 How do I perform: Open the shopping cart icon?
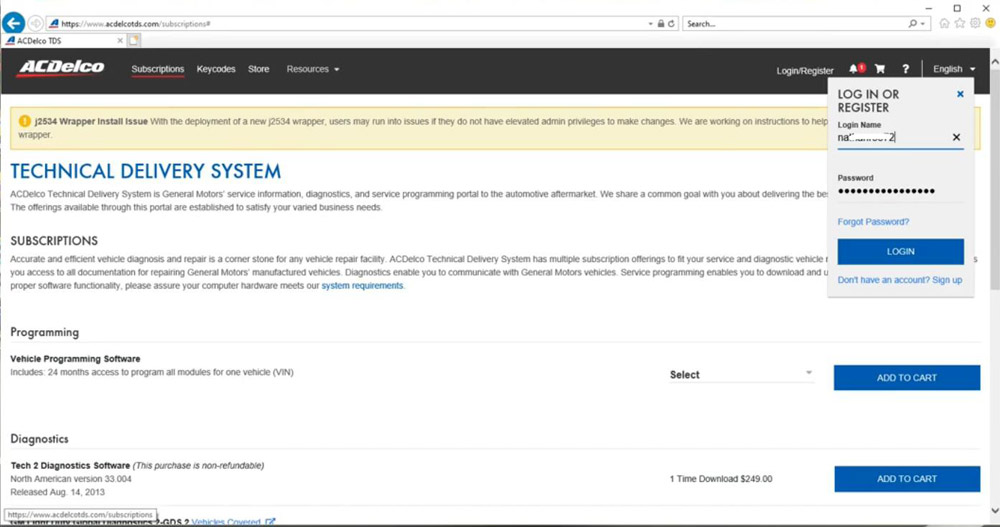[880, 70]
